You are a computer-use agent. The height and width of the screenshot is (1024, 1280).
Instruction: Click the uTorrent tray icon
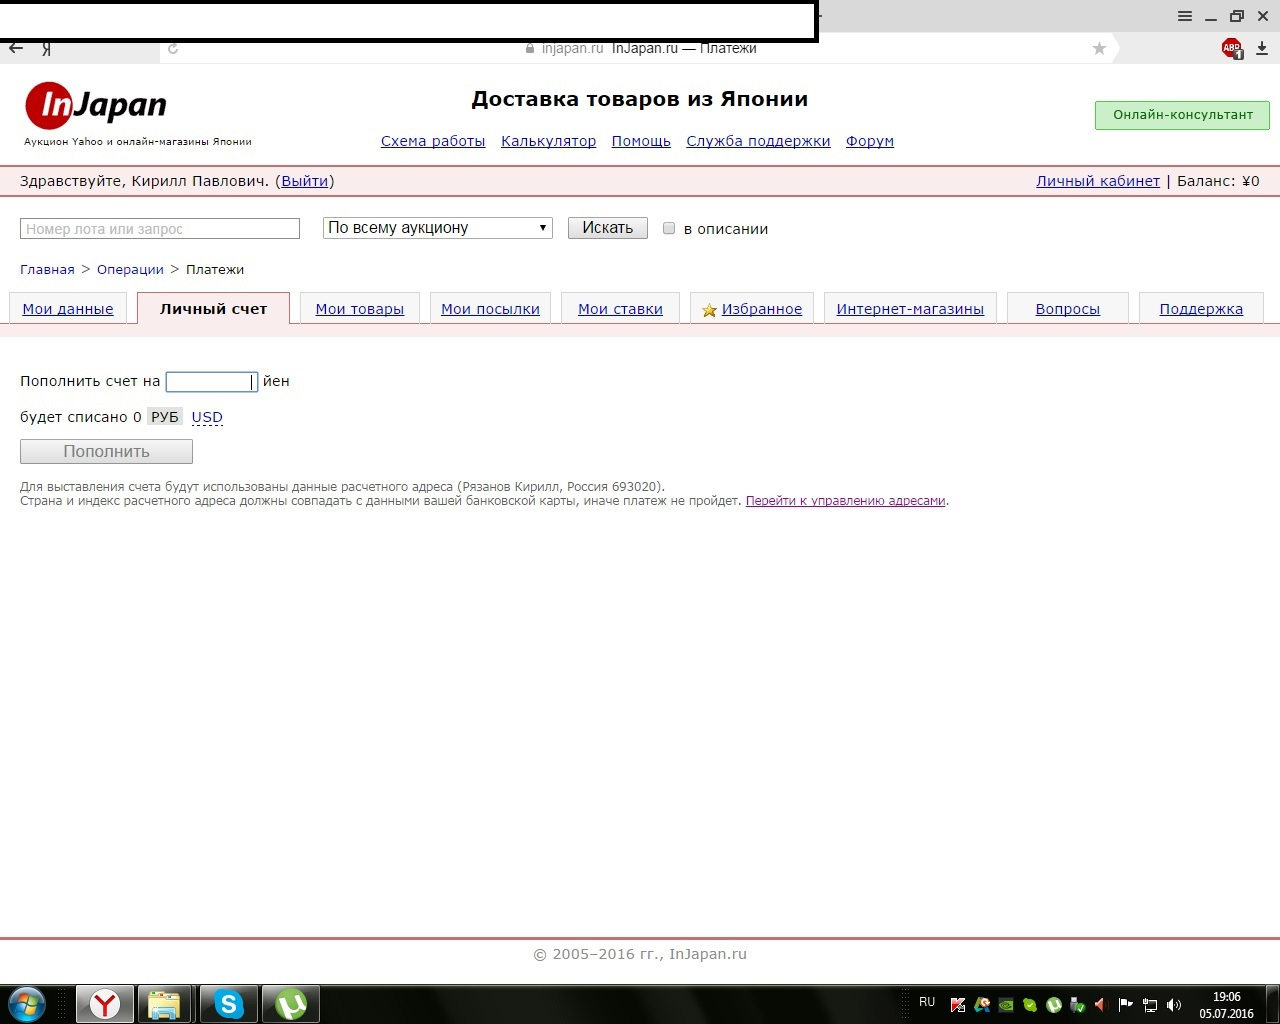pos(1054,1005)
